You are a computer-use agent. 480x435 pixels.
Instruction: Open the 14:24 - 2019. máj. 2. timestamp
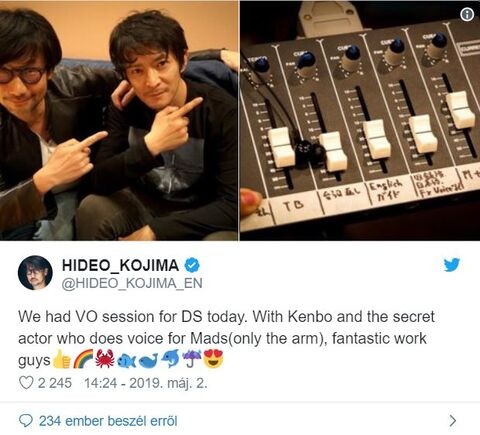[146, 383]
